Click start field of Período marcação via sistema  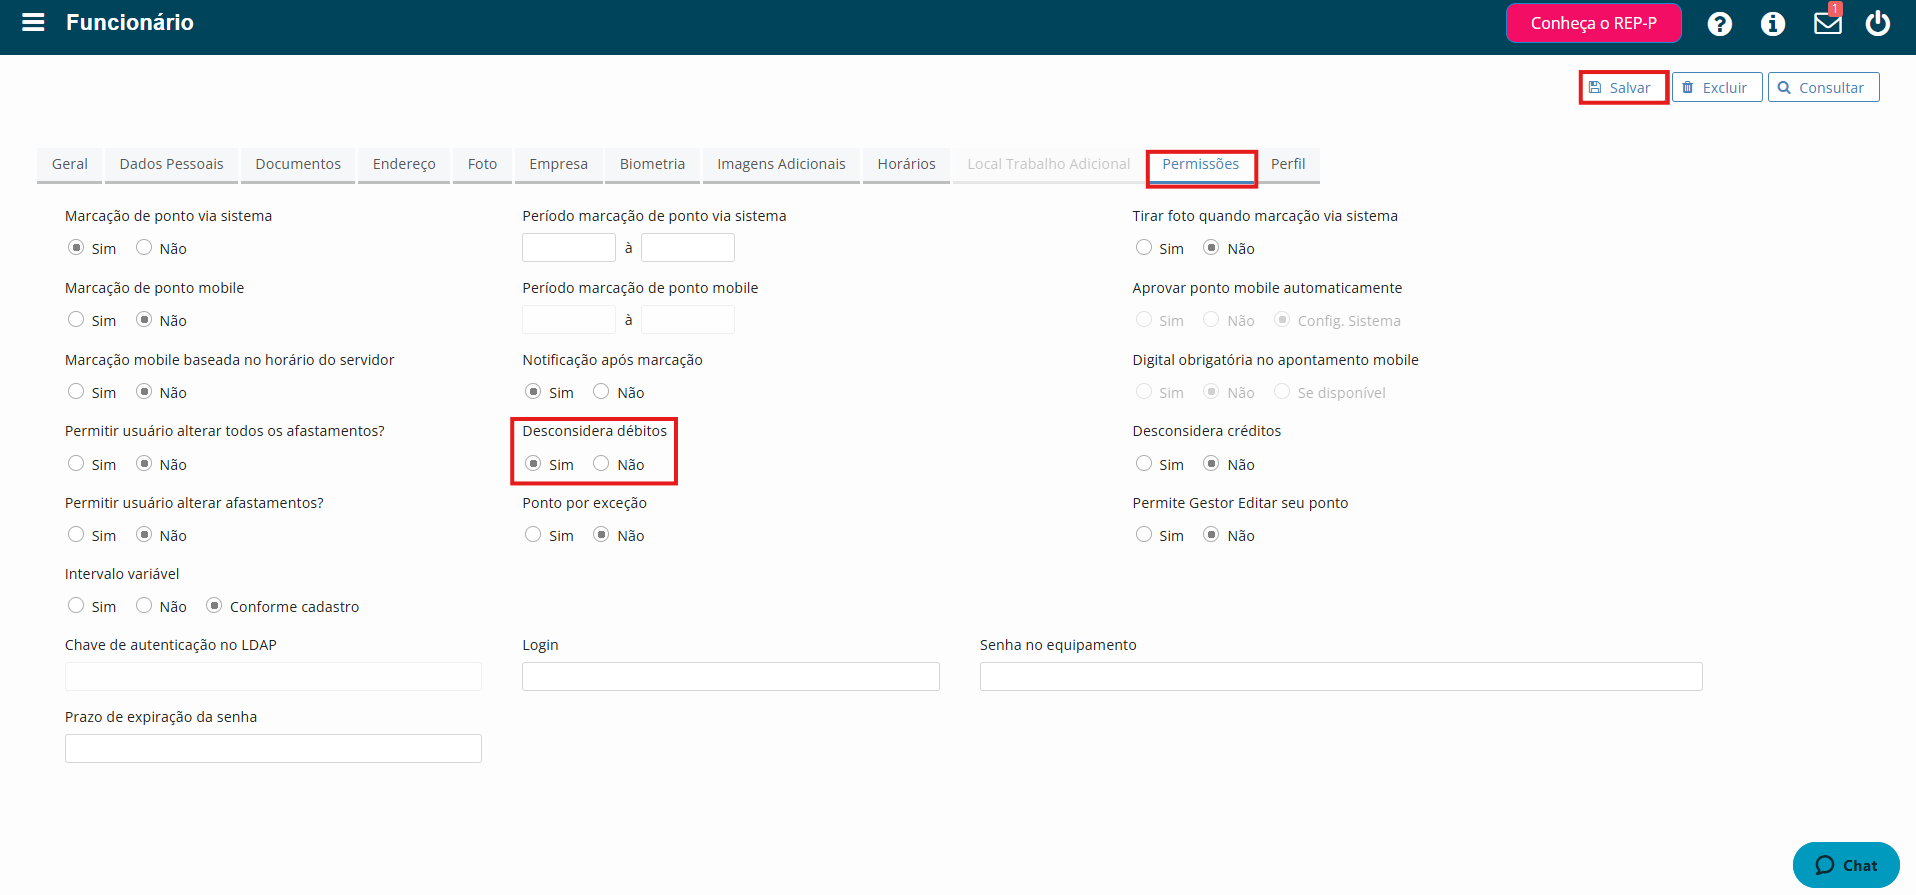569,247
